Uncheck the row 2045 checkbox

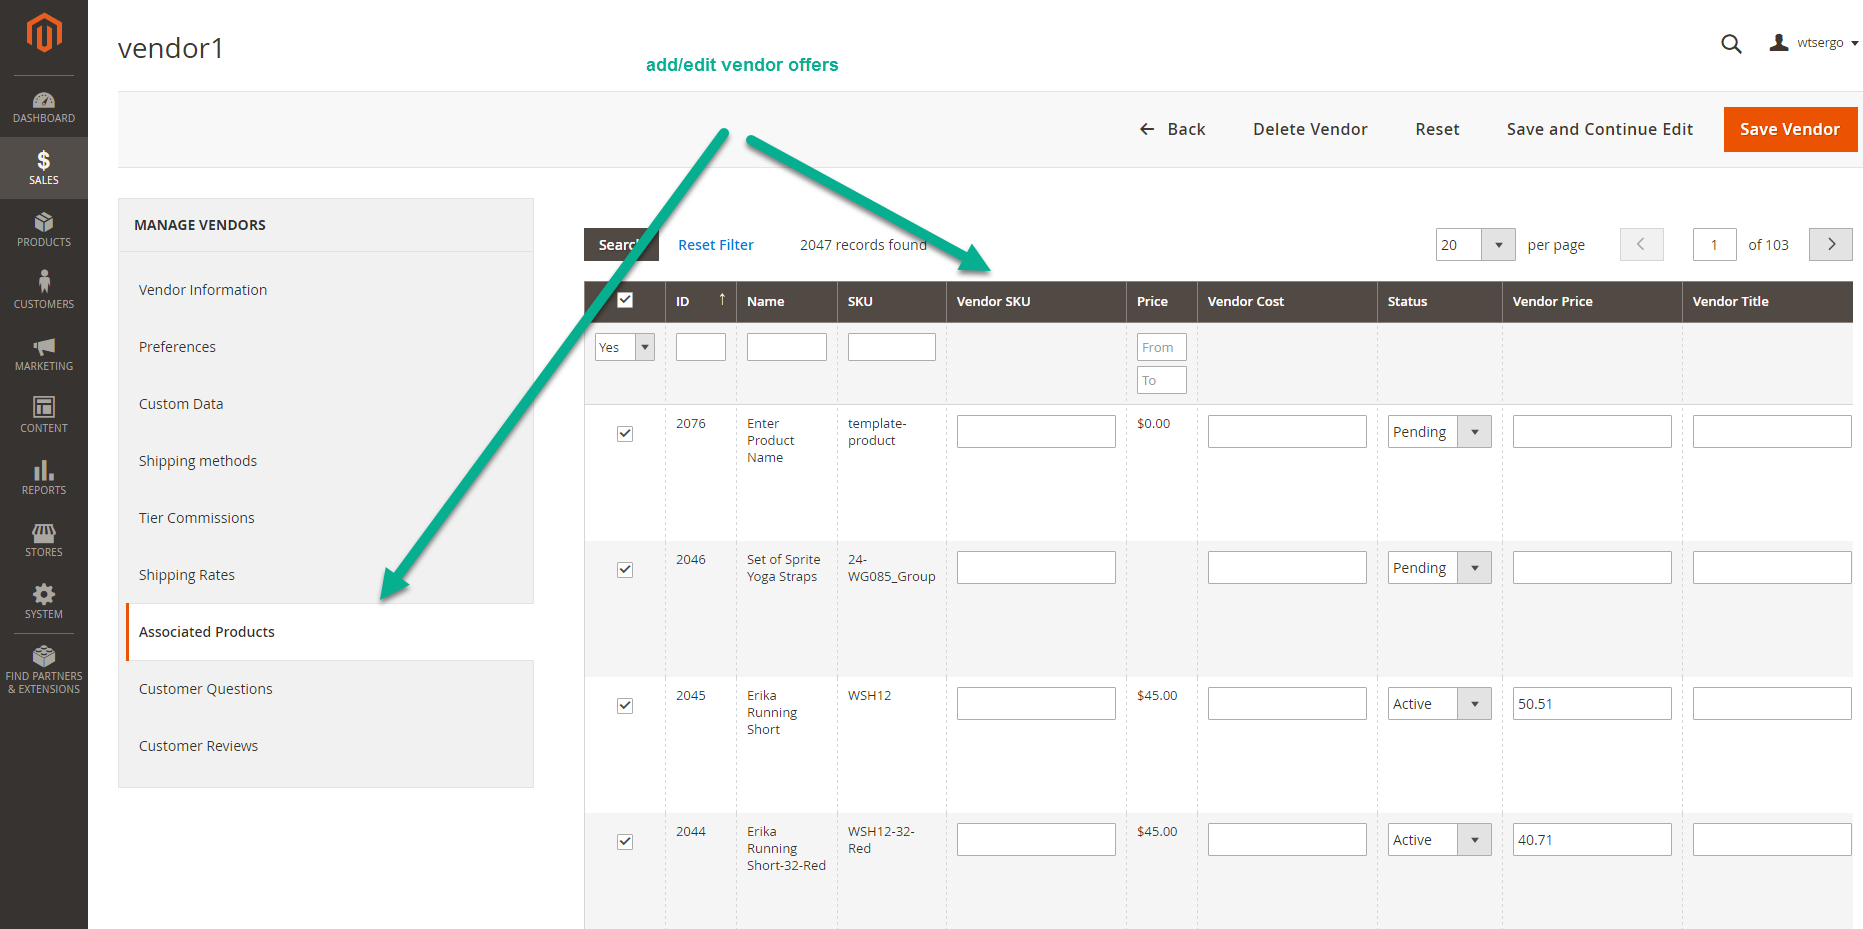tap(625, 706)
